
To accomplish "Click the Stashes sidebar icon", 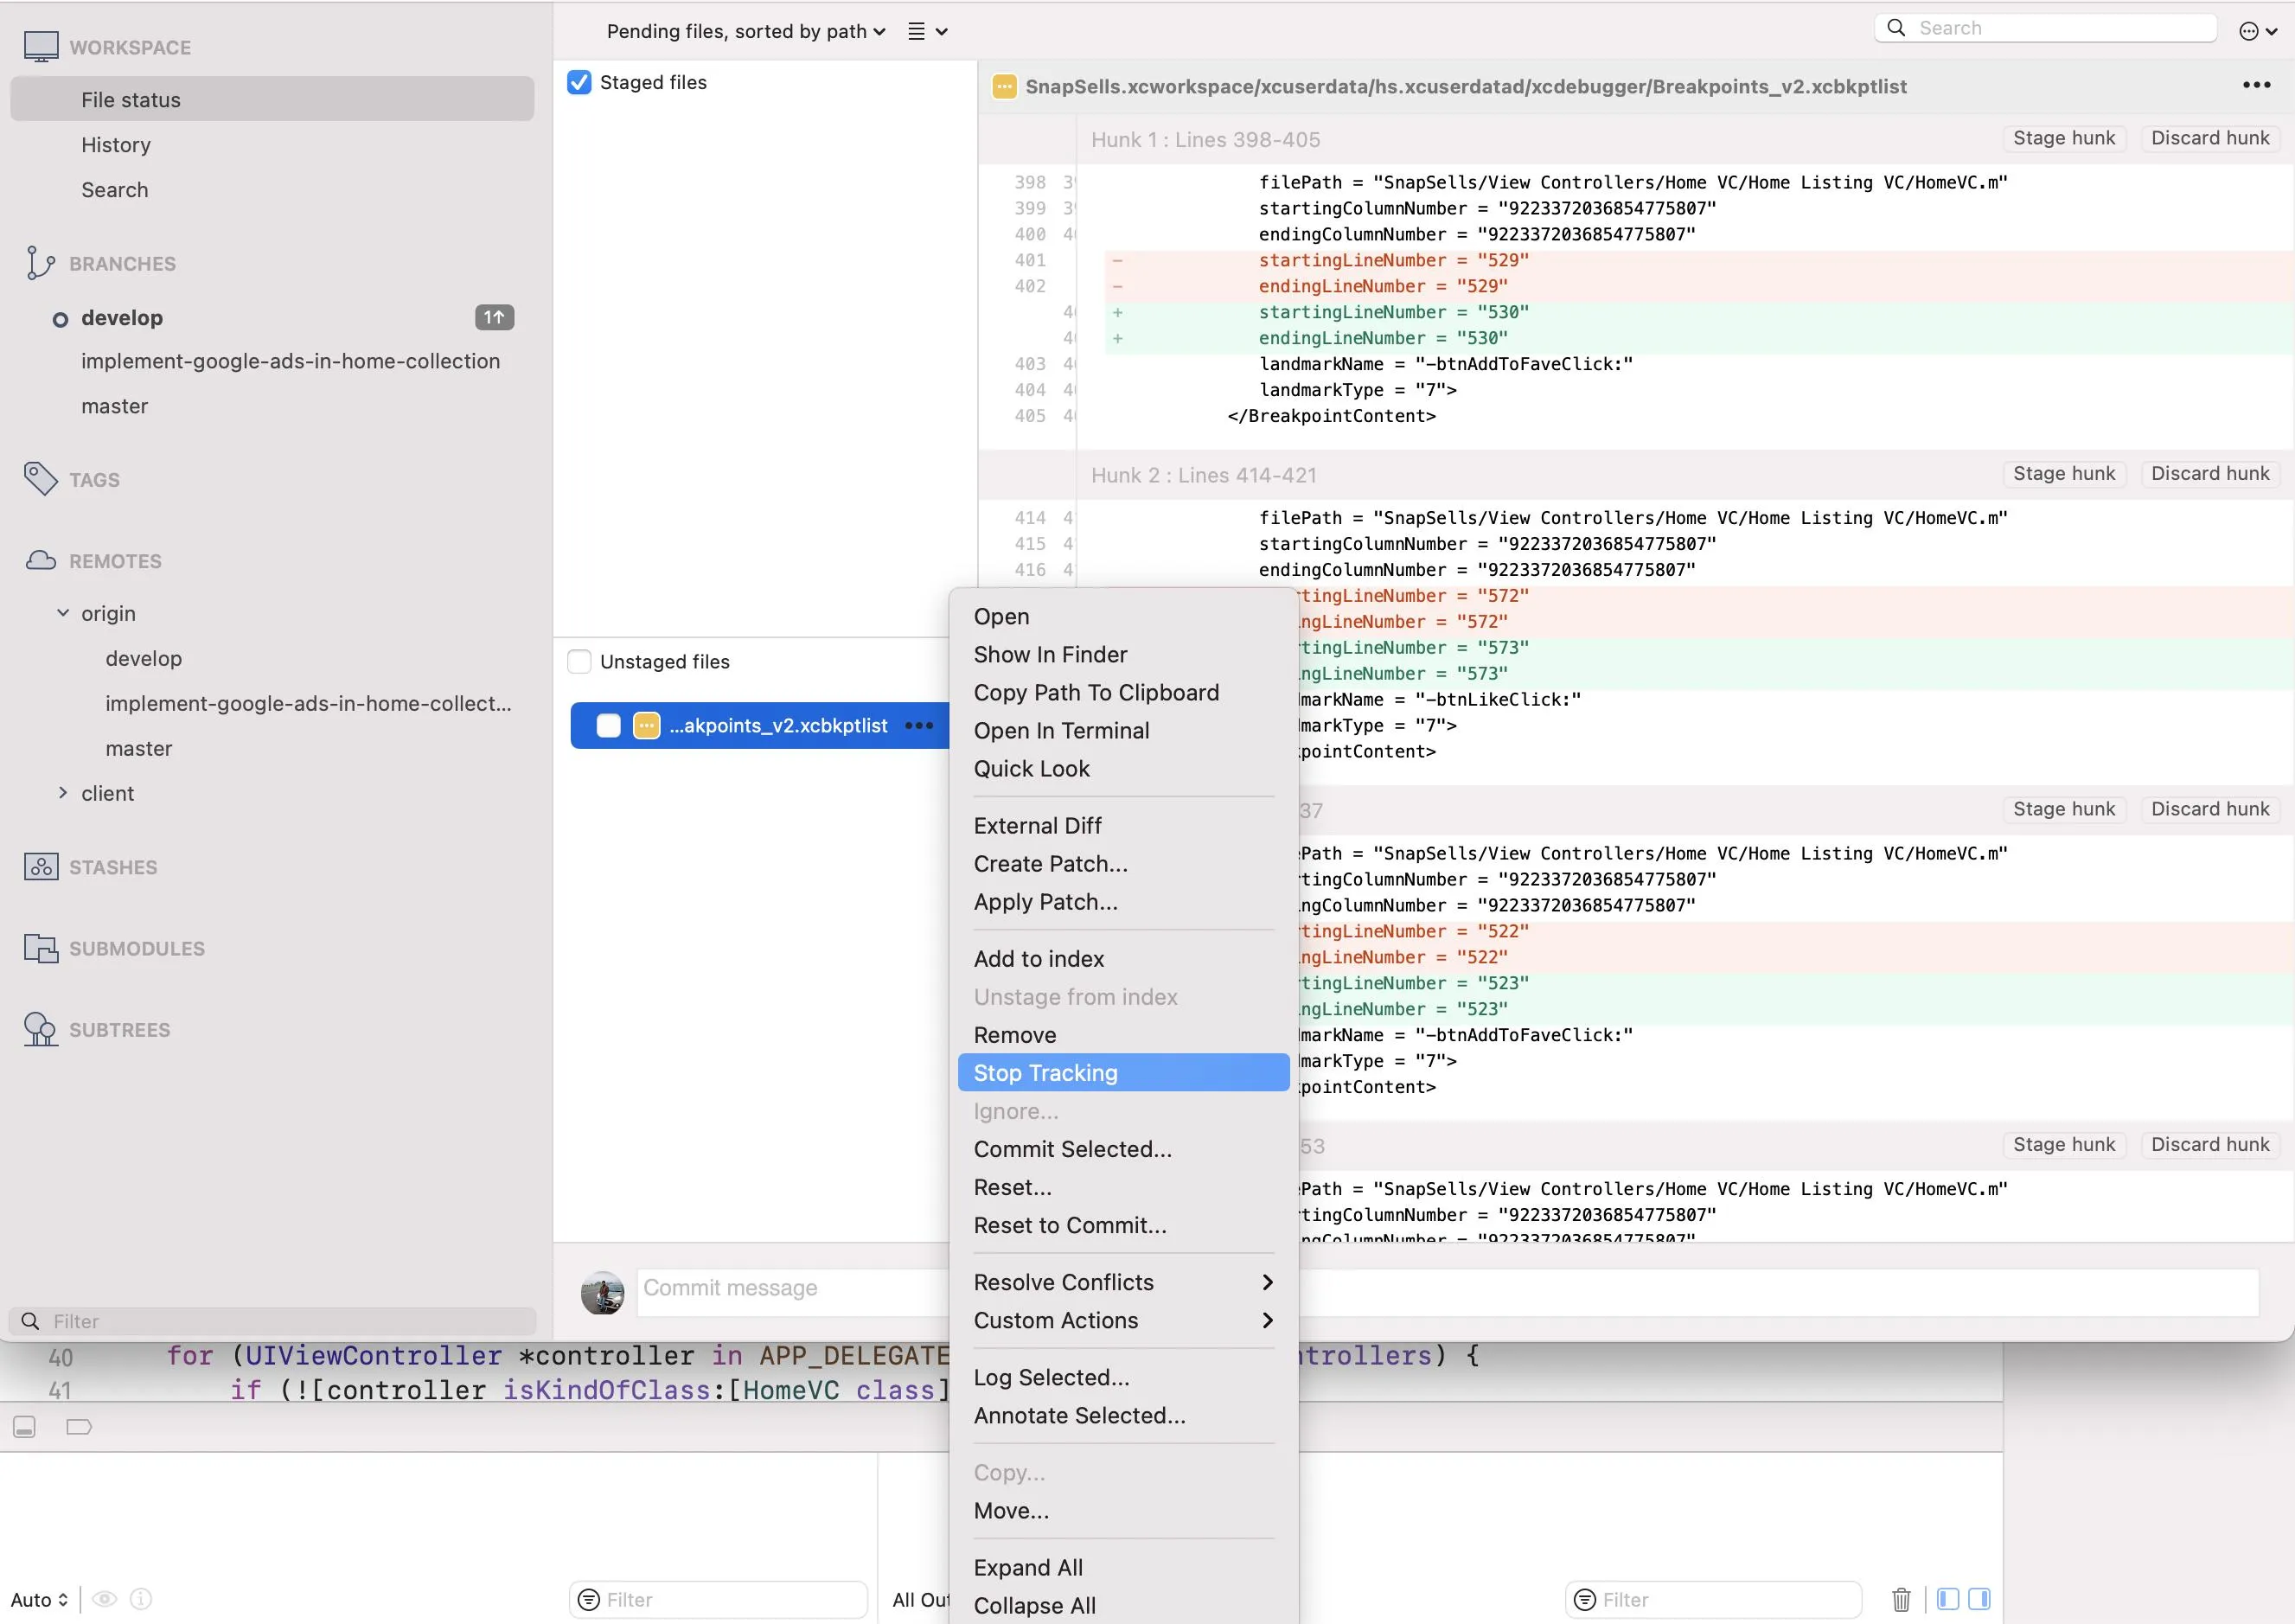I will click(x=41, y=867).
